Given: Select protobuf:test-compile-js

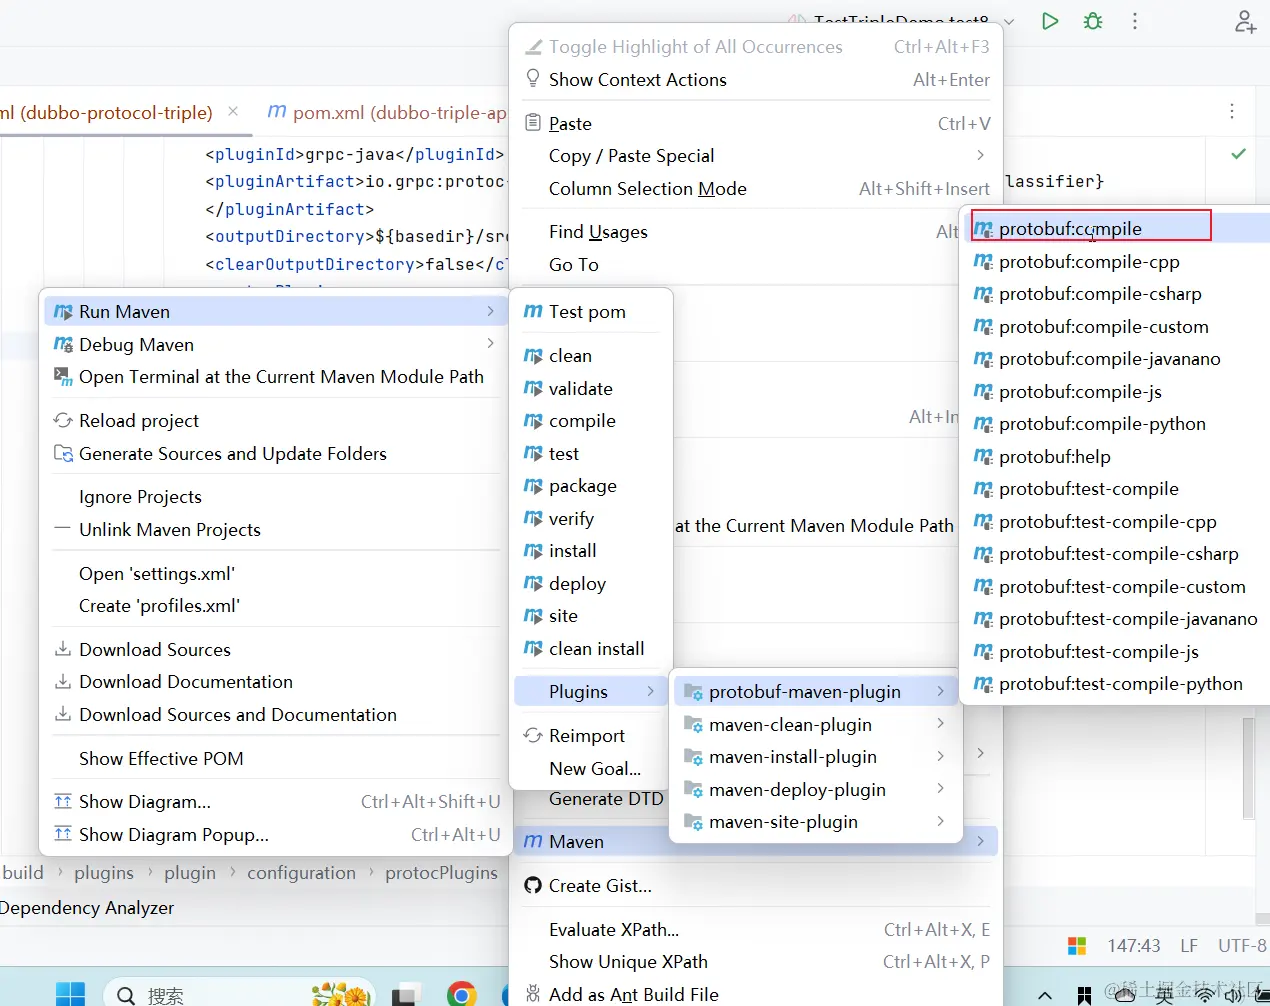Looking at the screenshot, I should [1117, 652].
